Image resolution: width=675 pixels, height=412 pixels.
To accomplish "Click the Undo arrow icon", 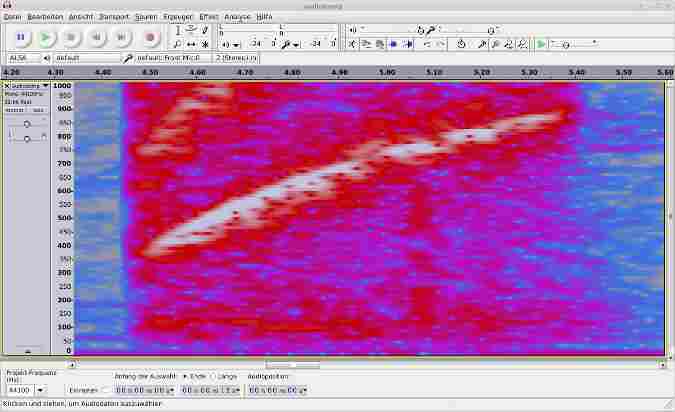I will [427, 44].
